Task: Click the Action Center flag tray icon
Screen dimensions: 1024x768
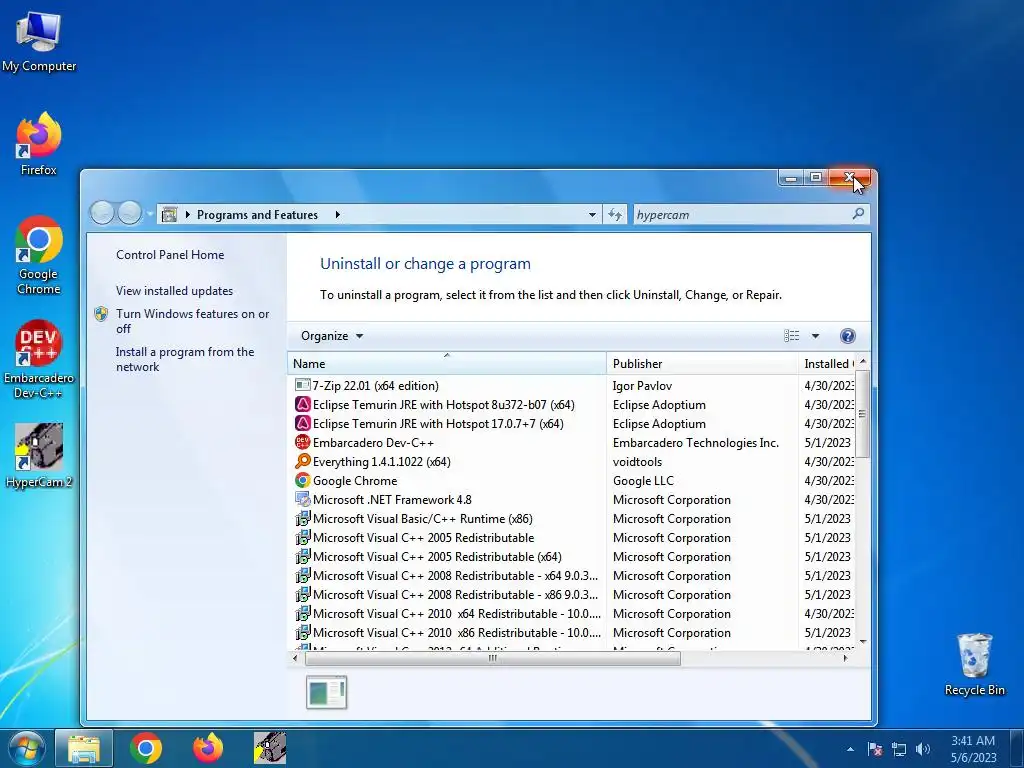Action: pyautogui.click(x=875, y=749)
